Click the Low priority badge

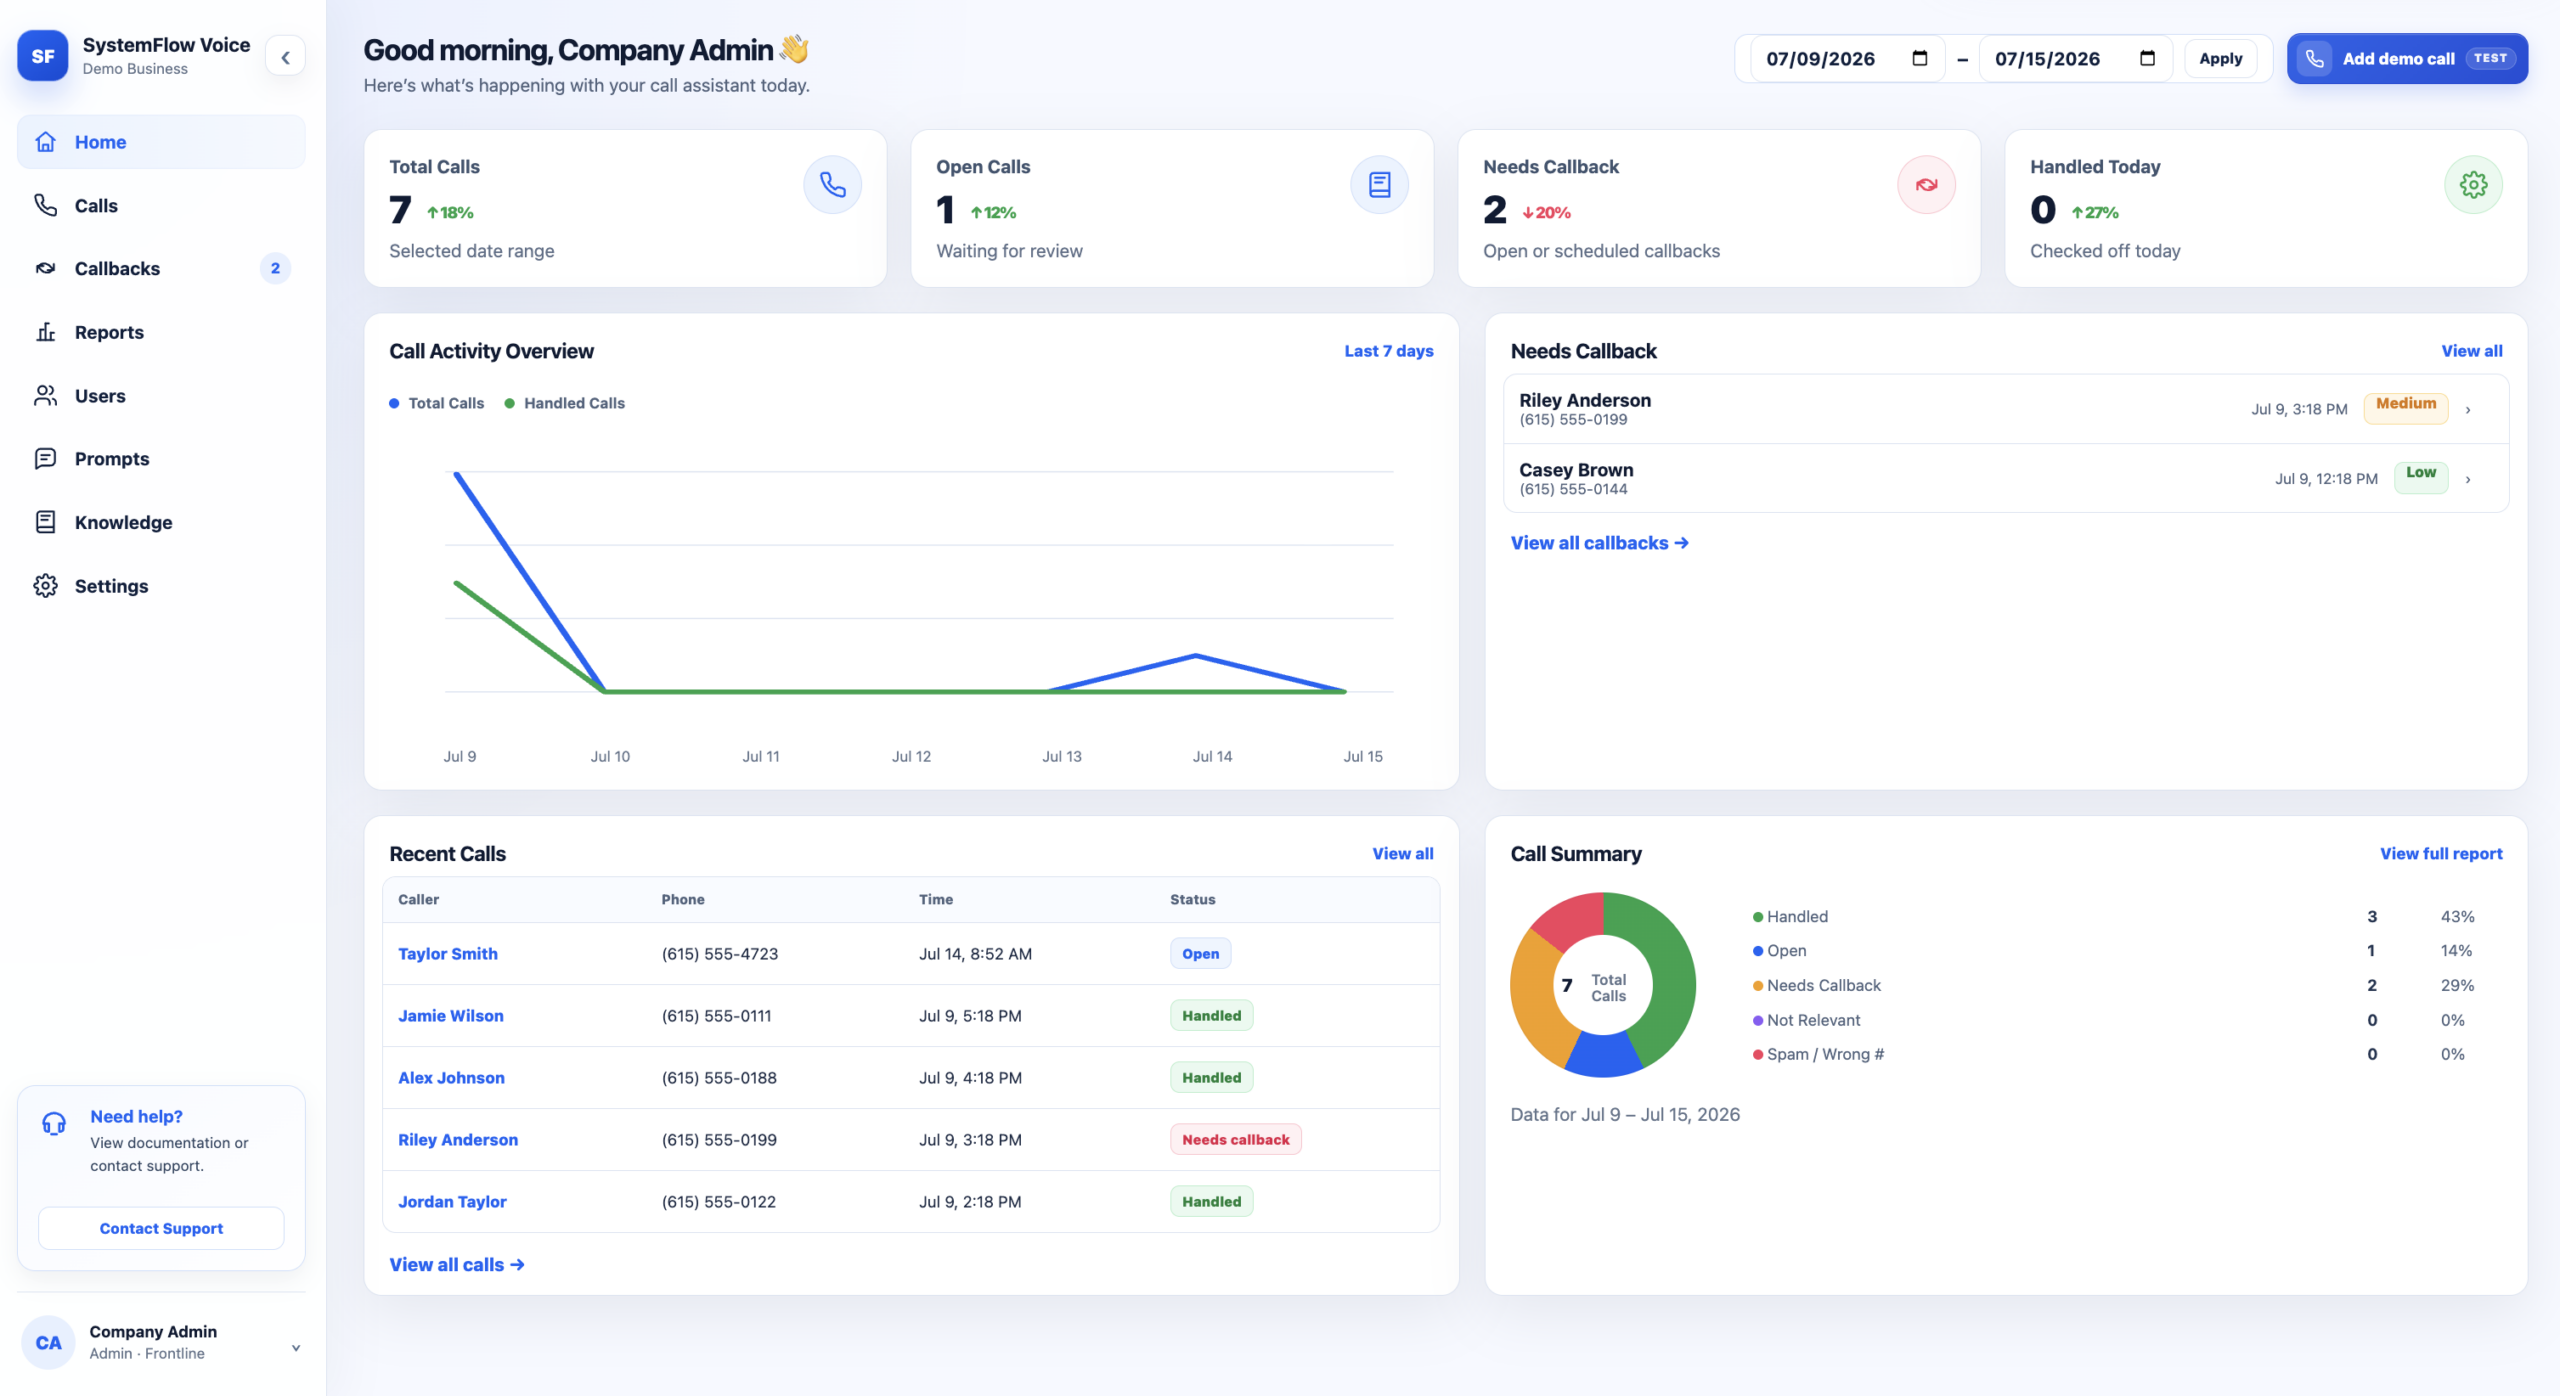click(2420, 477)
